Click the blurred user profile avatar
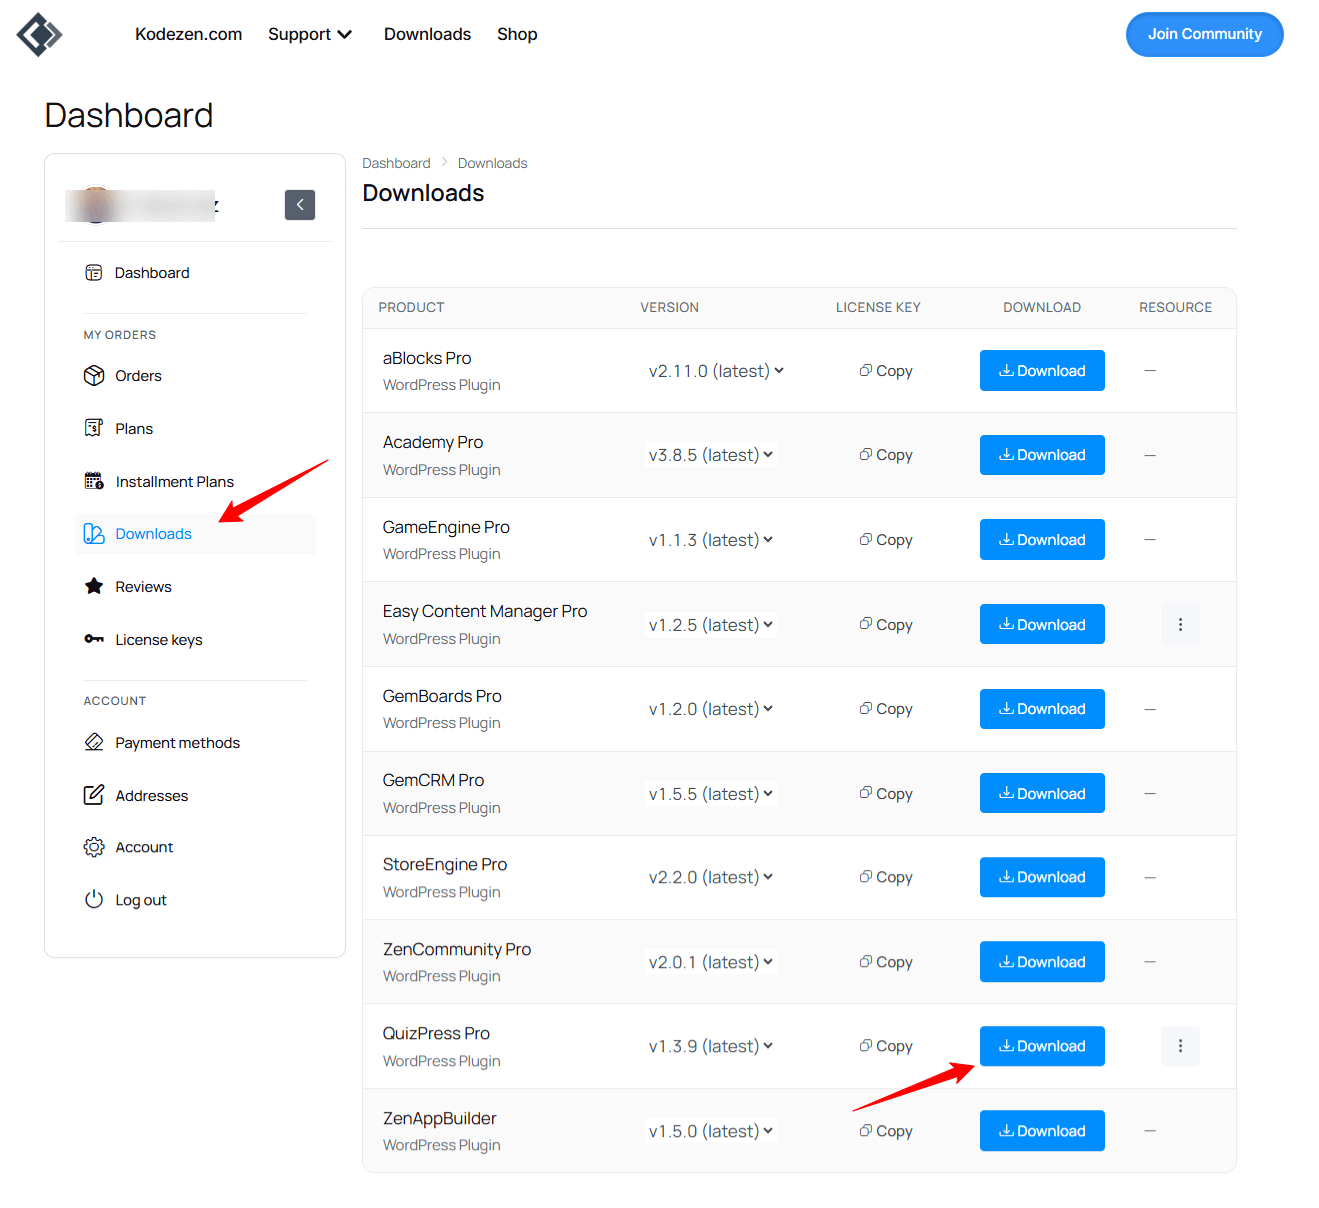The image size is (1319, 1208). [96, 205]
